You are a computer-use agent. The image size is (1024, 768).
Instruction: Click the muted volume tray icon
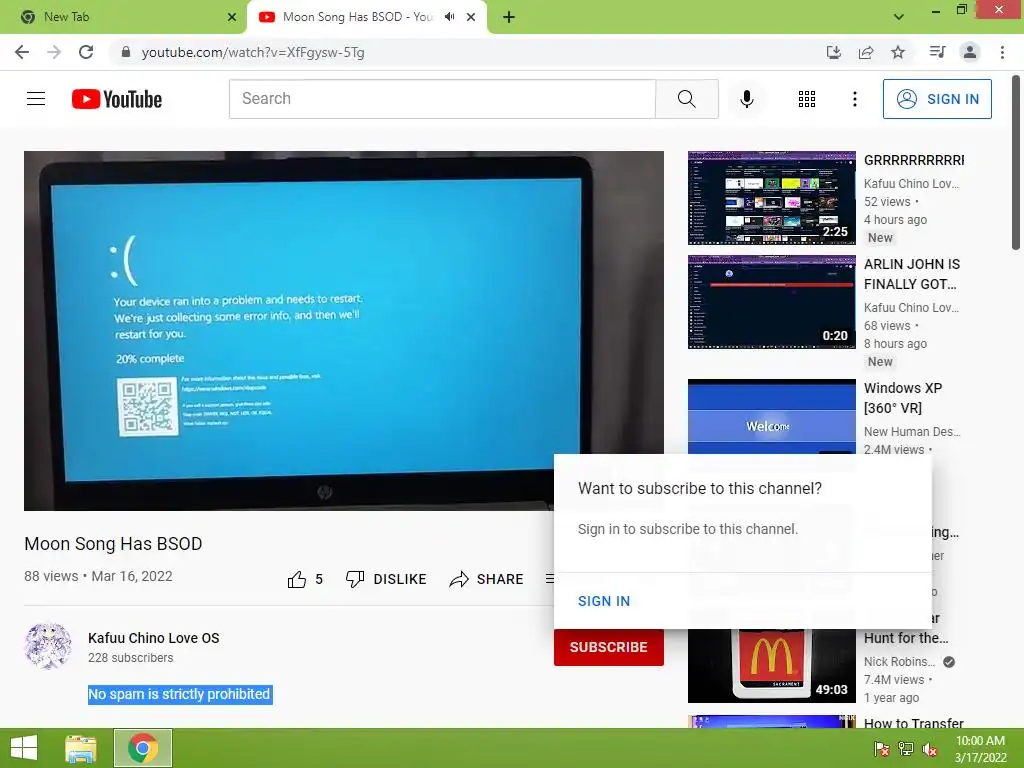(929, 749)
